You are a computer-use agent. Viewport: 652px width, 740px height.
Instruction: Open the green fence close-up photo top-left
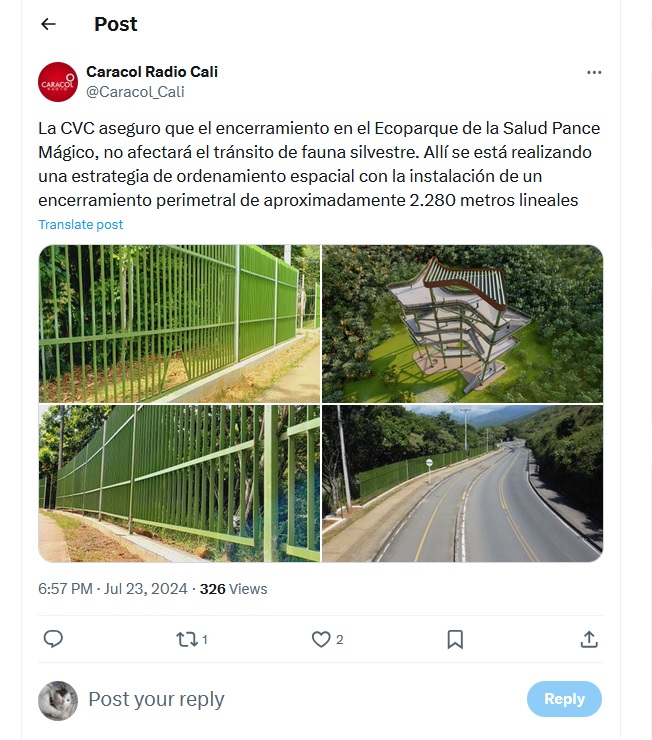point(179,324)
